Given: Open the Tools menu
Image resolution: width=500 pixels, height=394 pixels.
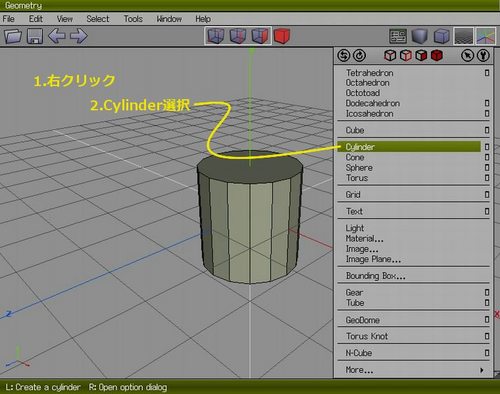Looking at the screenshot, I should point(133,19).
